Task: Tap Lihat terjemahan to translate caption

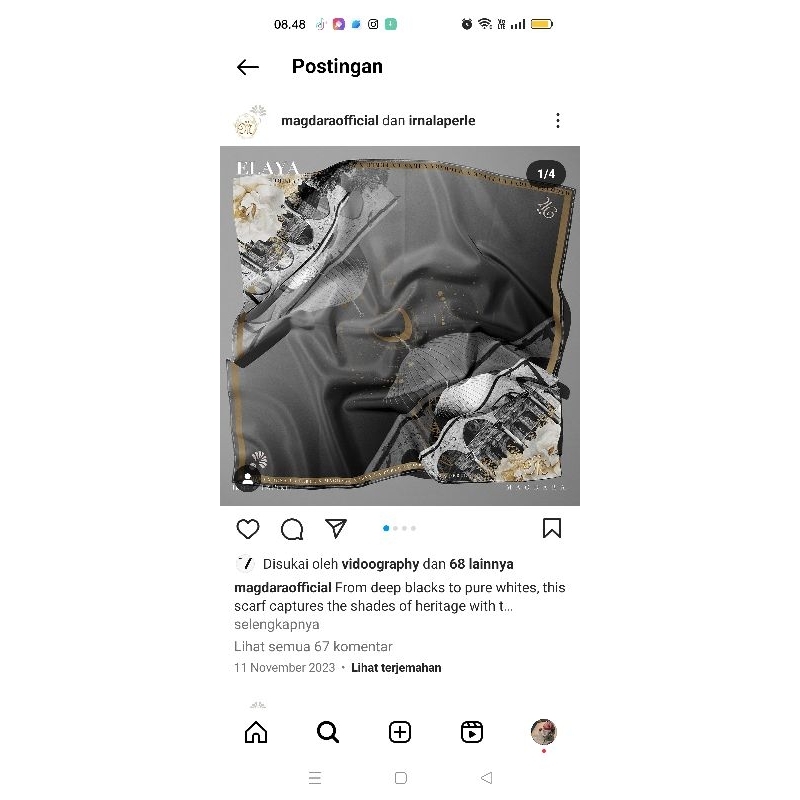Action: (x=396, y=668)
